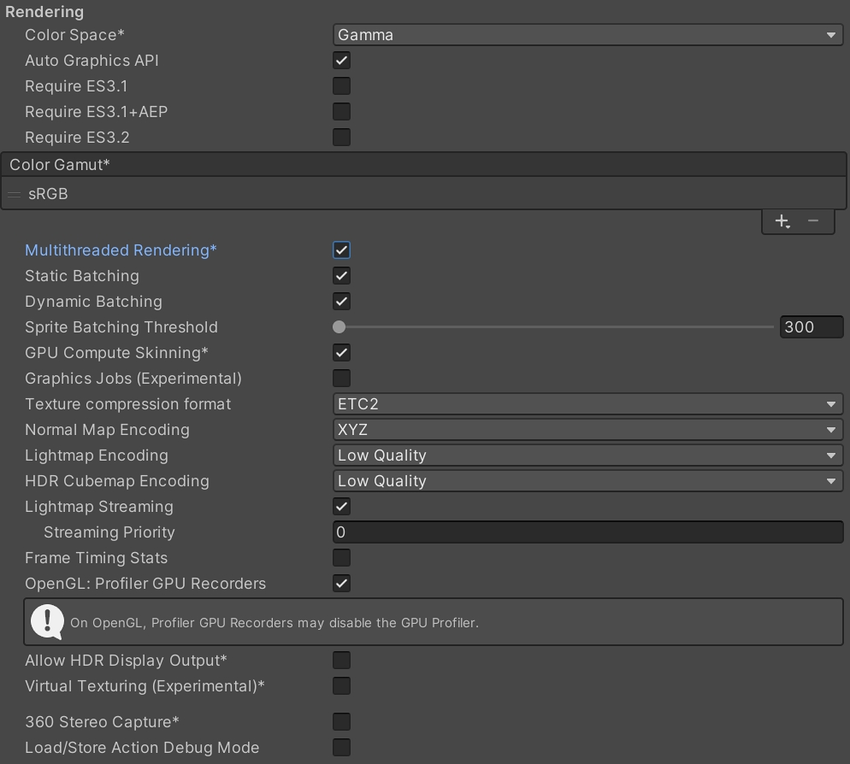850x764 pixels.
Task: Open the Texture compression format dropdown
Action: point(588,404)
